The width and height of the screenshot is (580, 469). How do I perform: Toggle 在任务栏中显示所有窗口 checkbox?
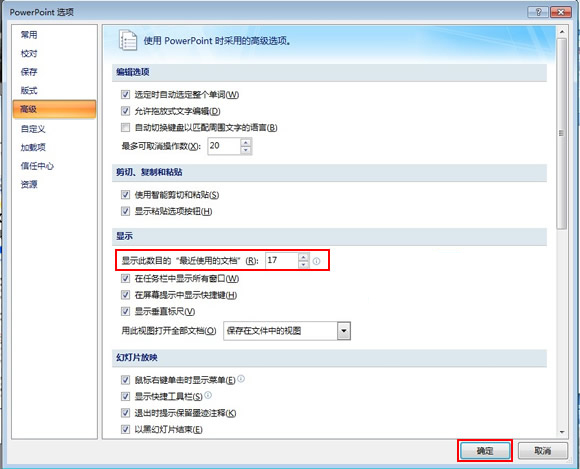coord(125,279)
